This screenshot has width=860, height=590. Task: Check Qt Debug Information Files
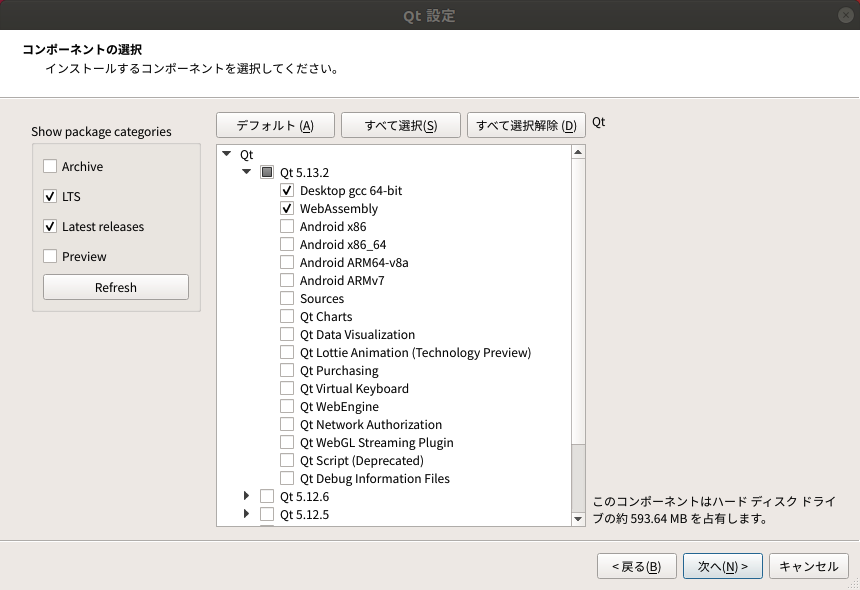(x=287, y=478)
